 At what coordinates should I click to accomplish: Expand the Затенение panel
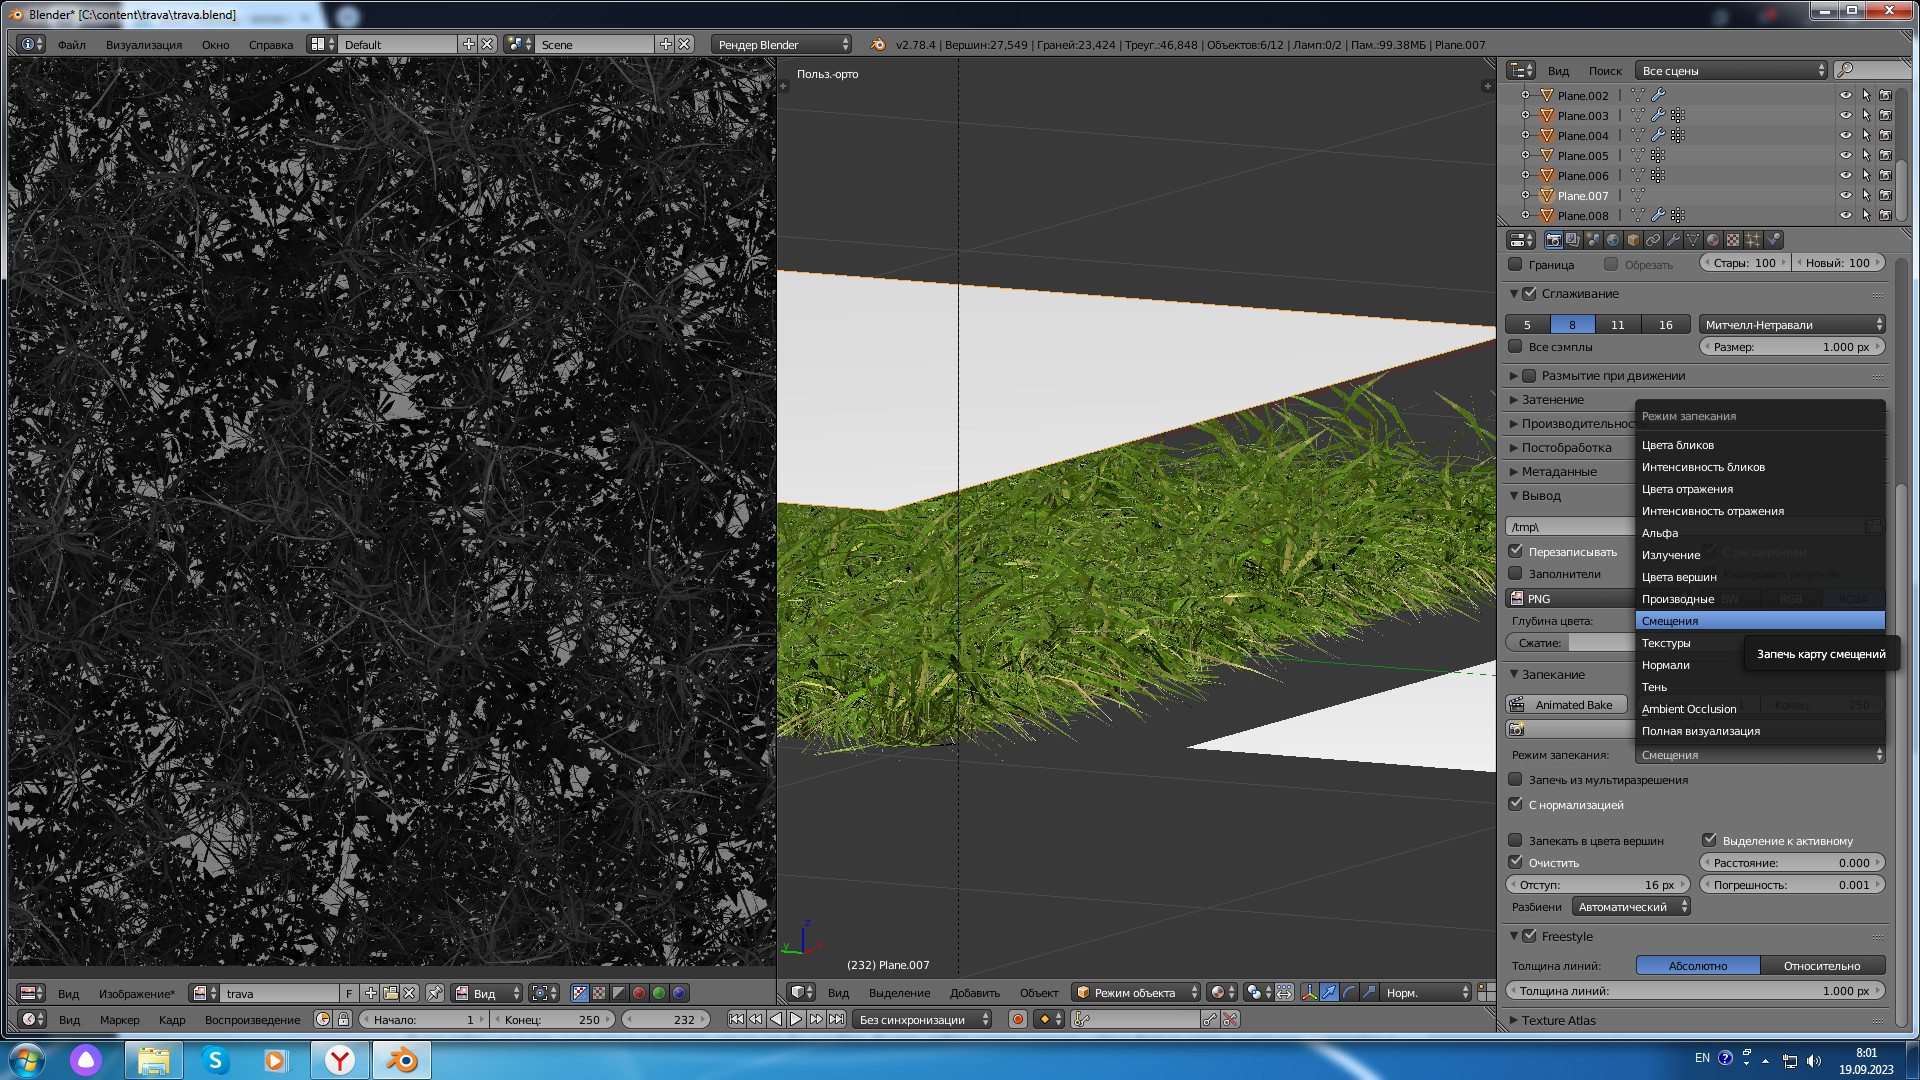(x=1513, y=400)
